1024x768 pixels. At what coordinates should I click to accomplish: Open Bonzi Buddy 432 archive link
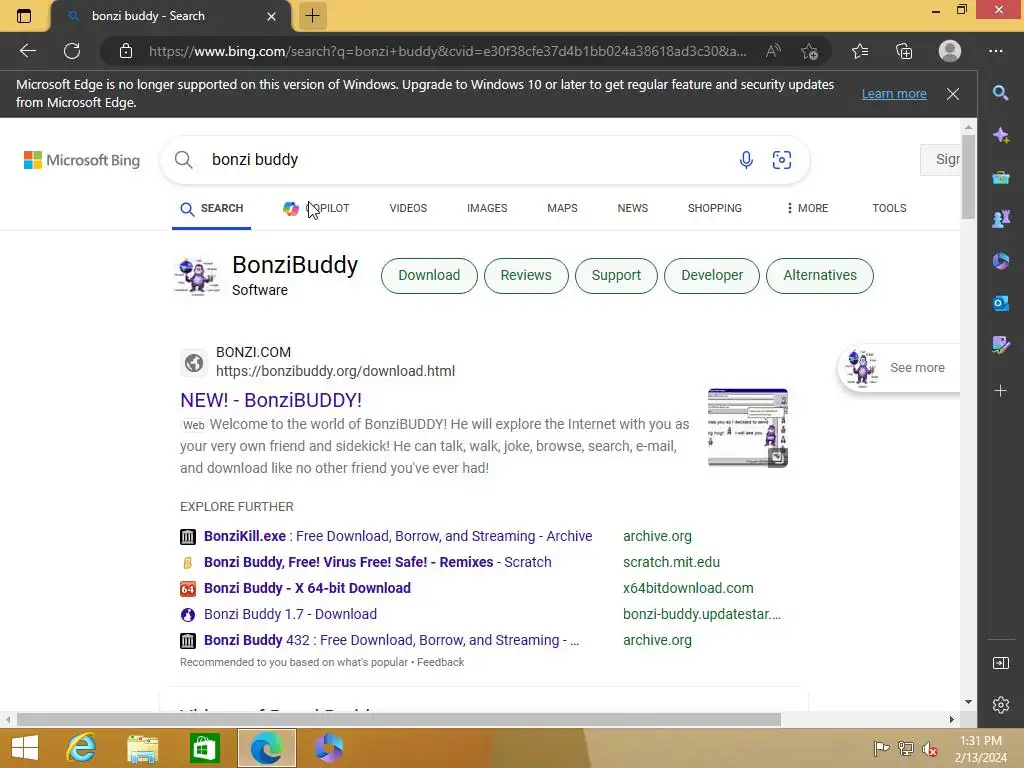point(391,641)
